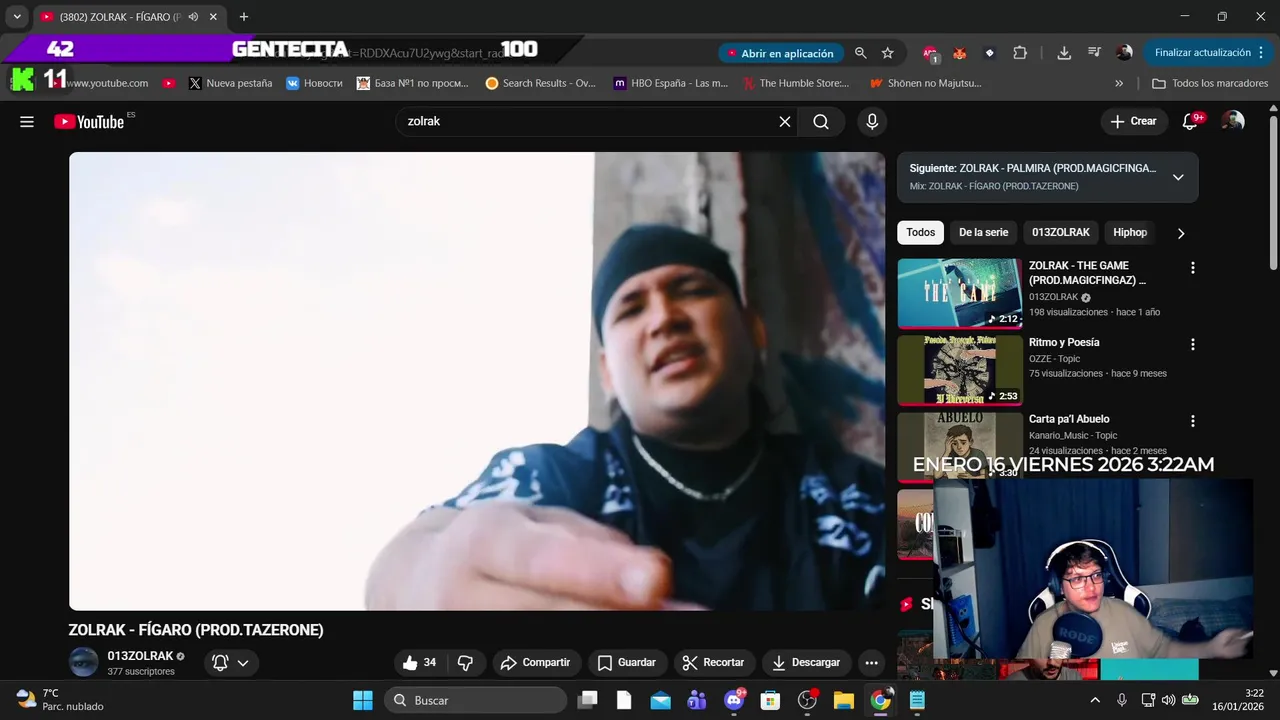Click Finalizar actualización button
Image resolution: width=1280 pixels, height=720 pixels.
[x=1209, y=53]
